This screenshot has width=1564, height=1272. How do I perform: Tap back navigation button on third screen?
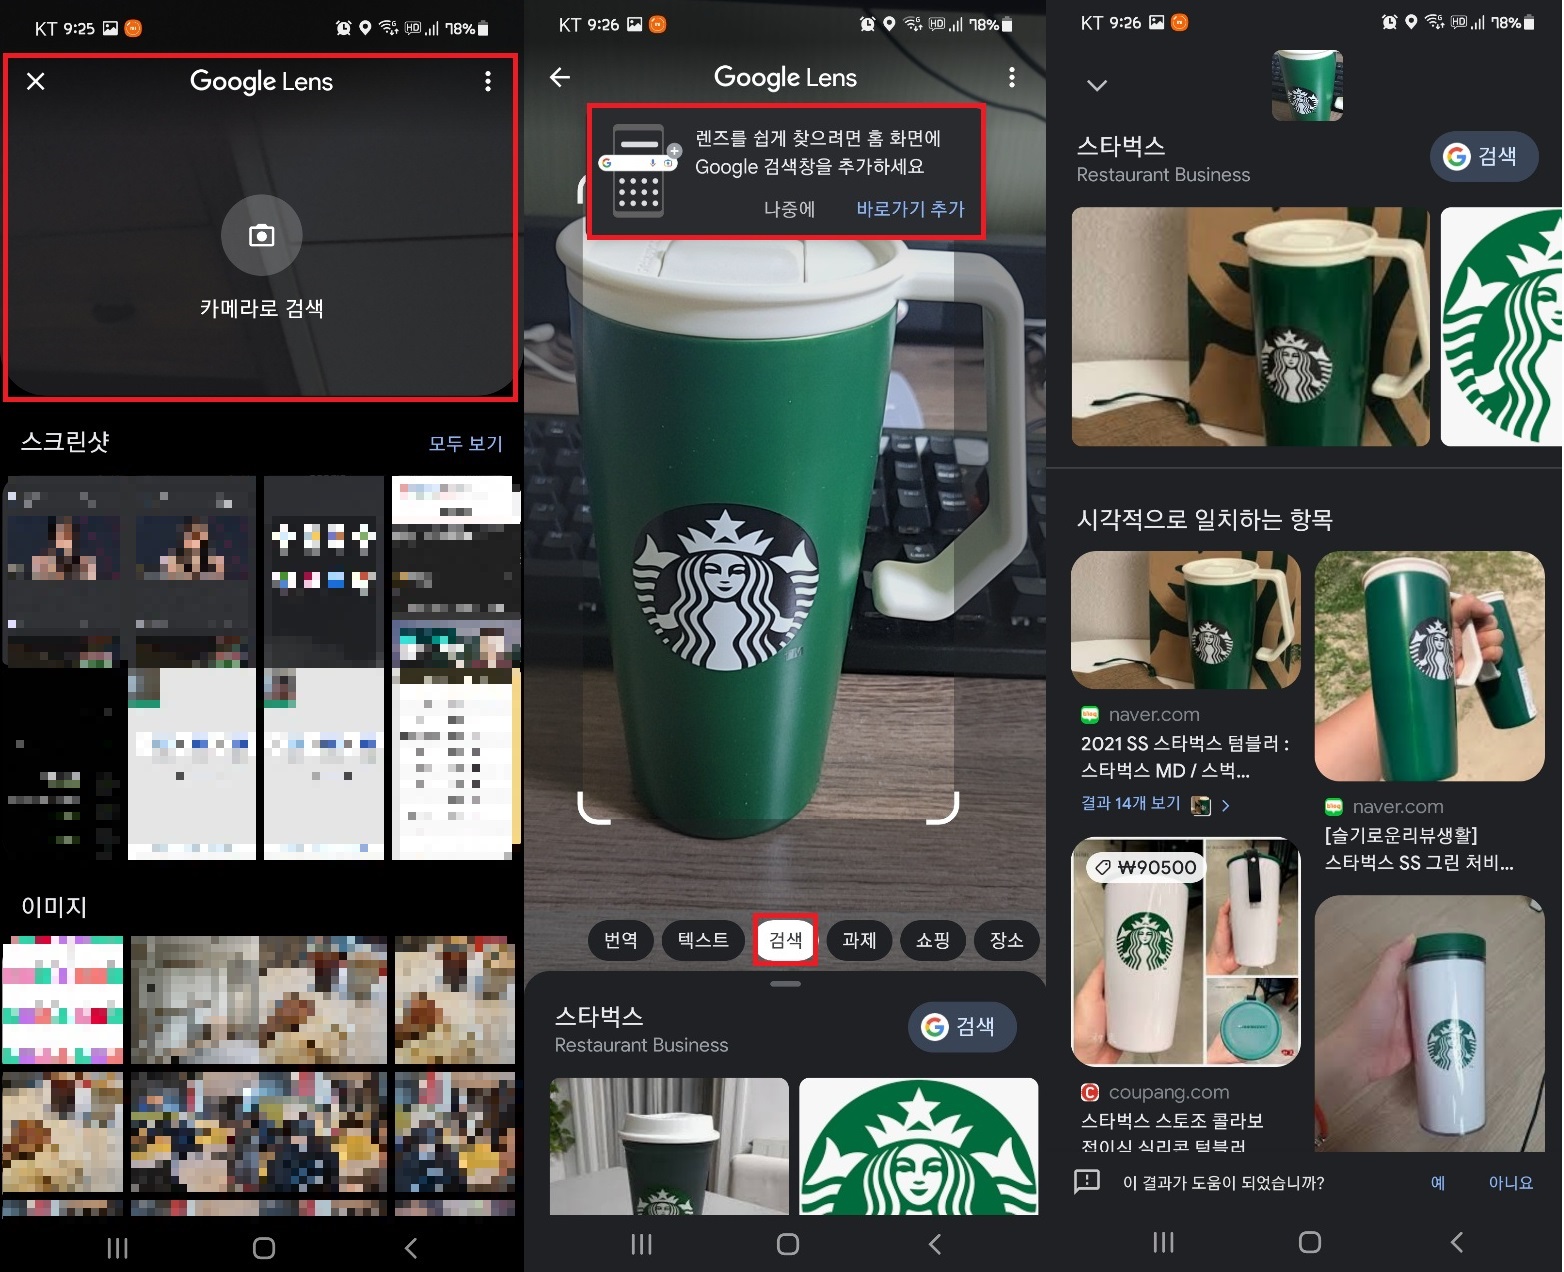point(1457,1242)
